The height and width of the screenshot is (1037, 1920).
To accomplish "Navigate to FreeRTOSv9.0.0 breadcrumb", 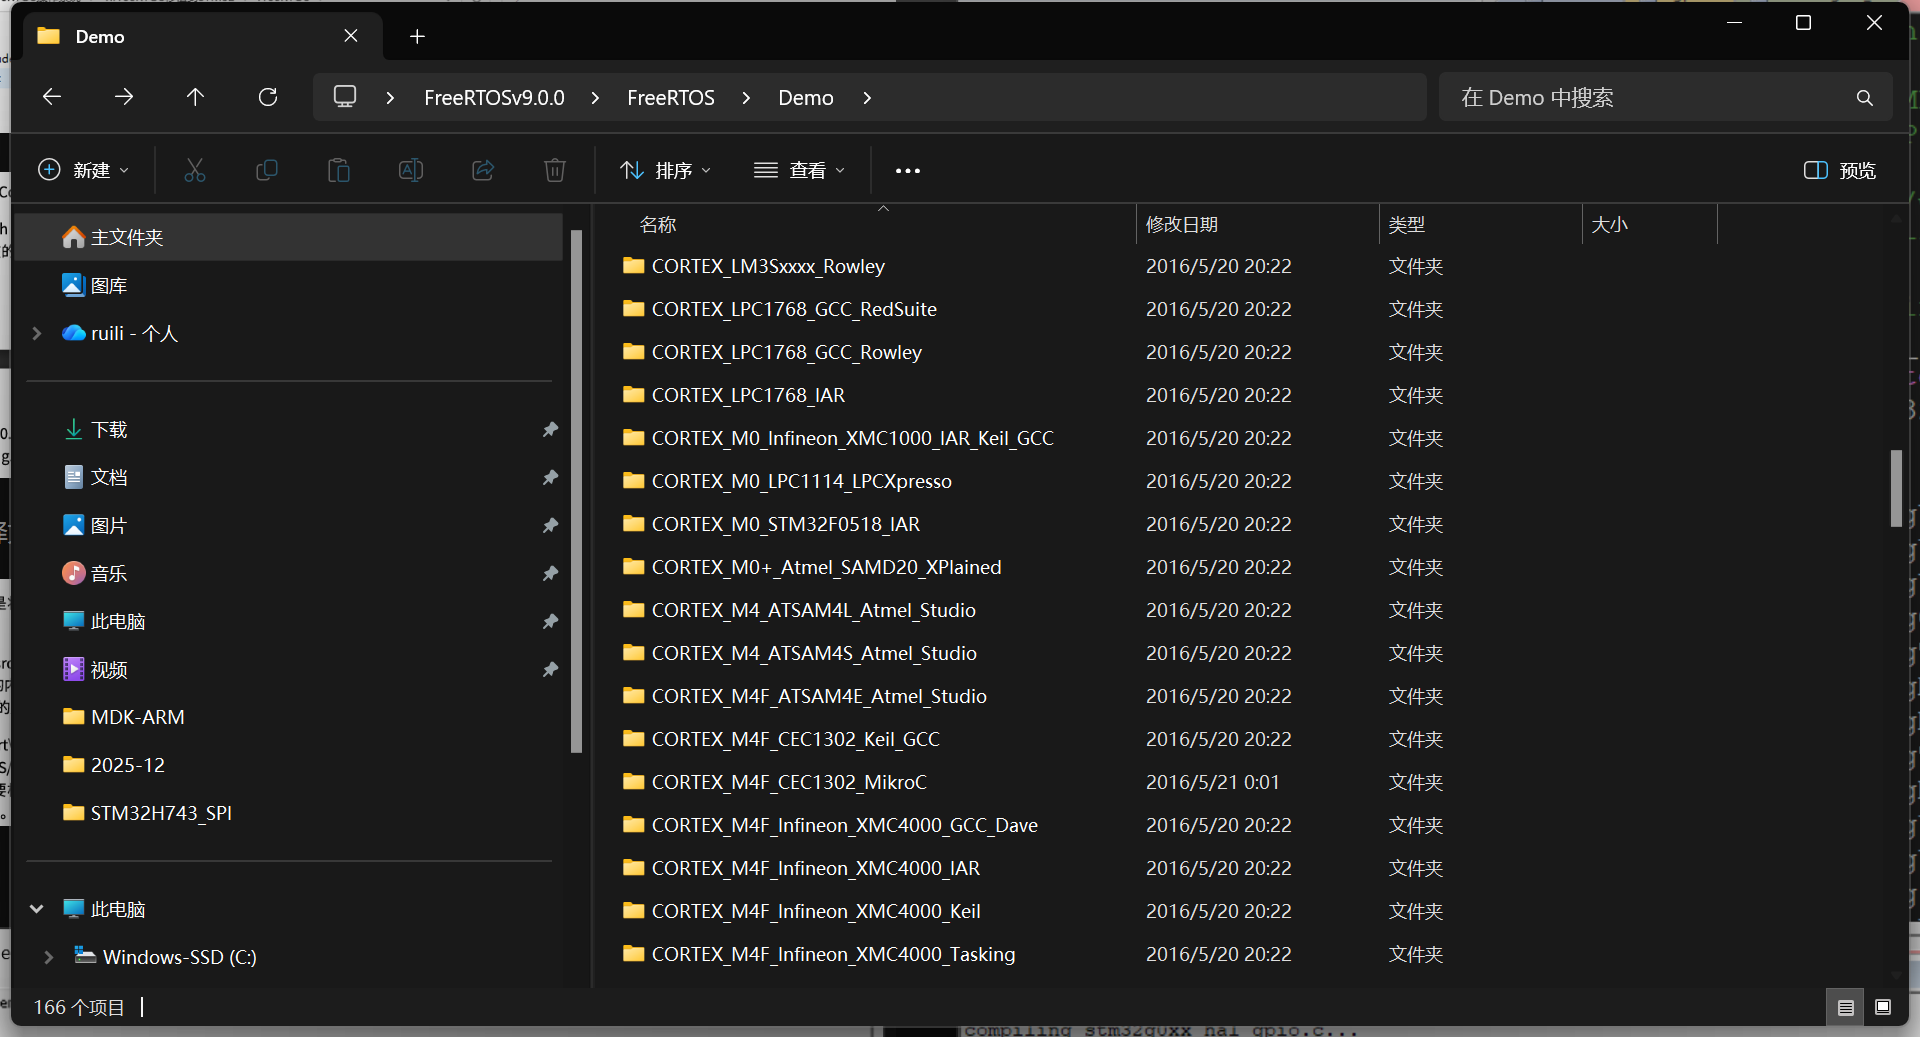I will [494, 98].
